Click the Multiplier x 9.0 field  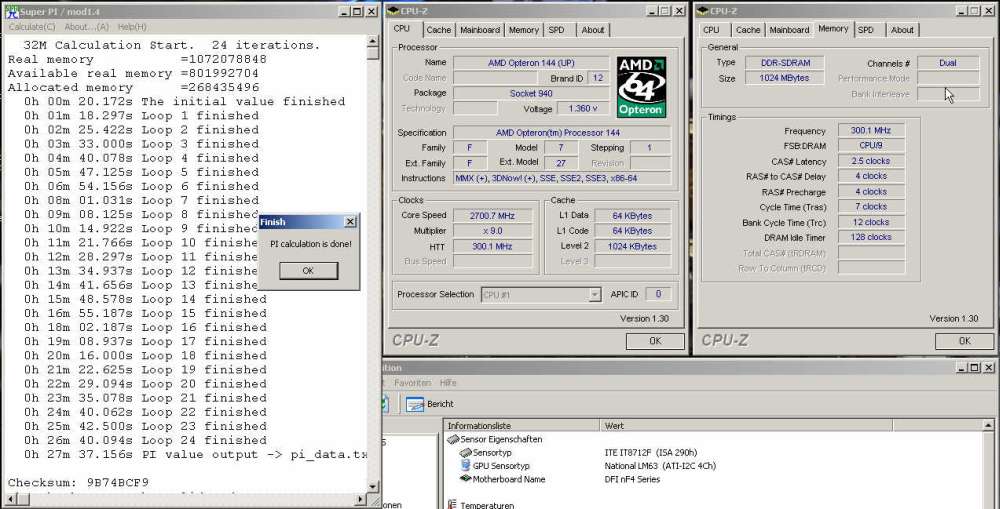click(x=492, y=231)
